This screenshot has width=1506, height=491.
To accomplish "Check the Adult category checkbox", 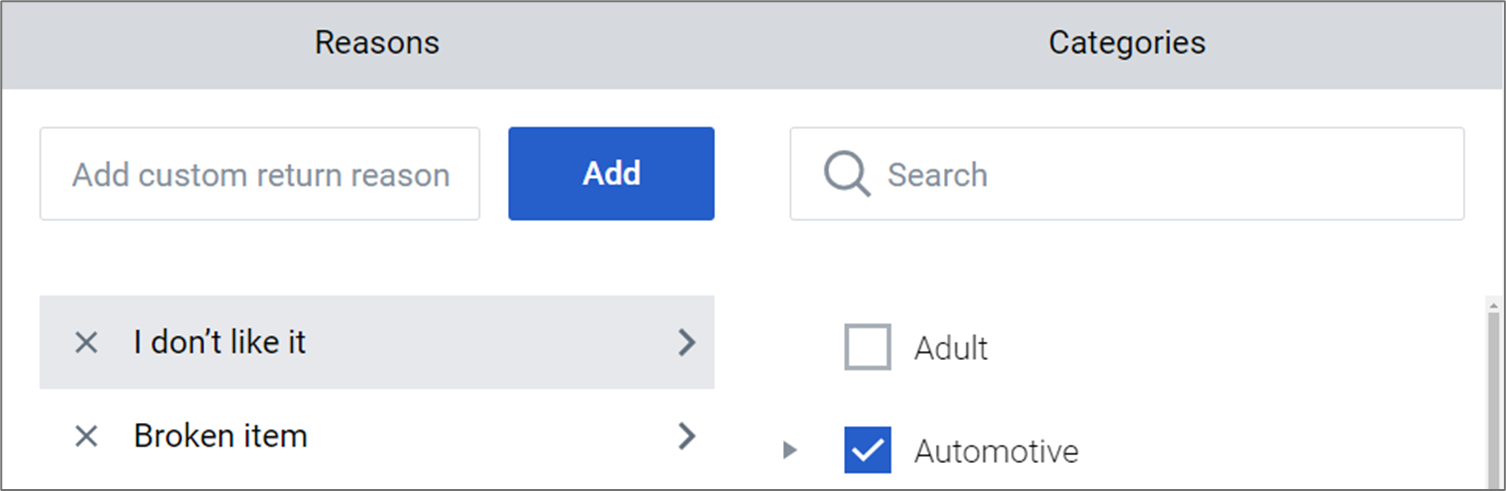I will click(x=867, y=348).
